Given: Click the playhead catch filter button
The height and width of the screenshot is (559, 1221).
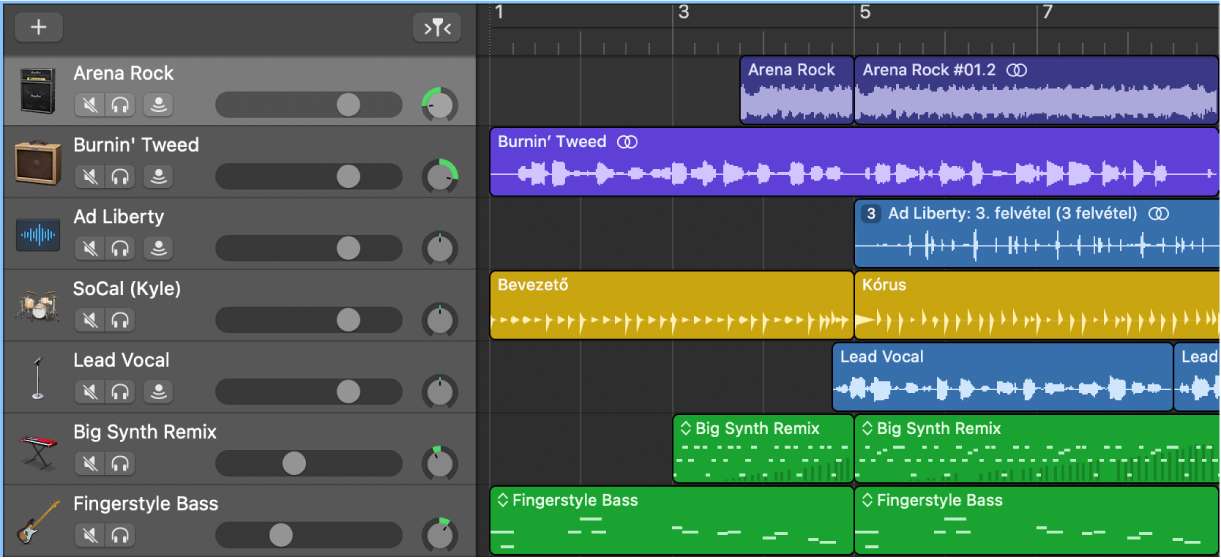Looking at the screenshot, I should coord(437,28).
